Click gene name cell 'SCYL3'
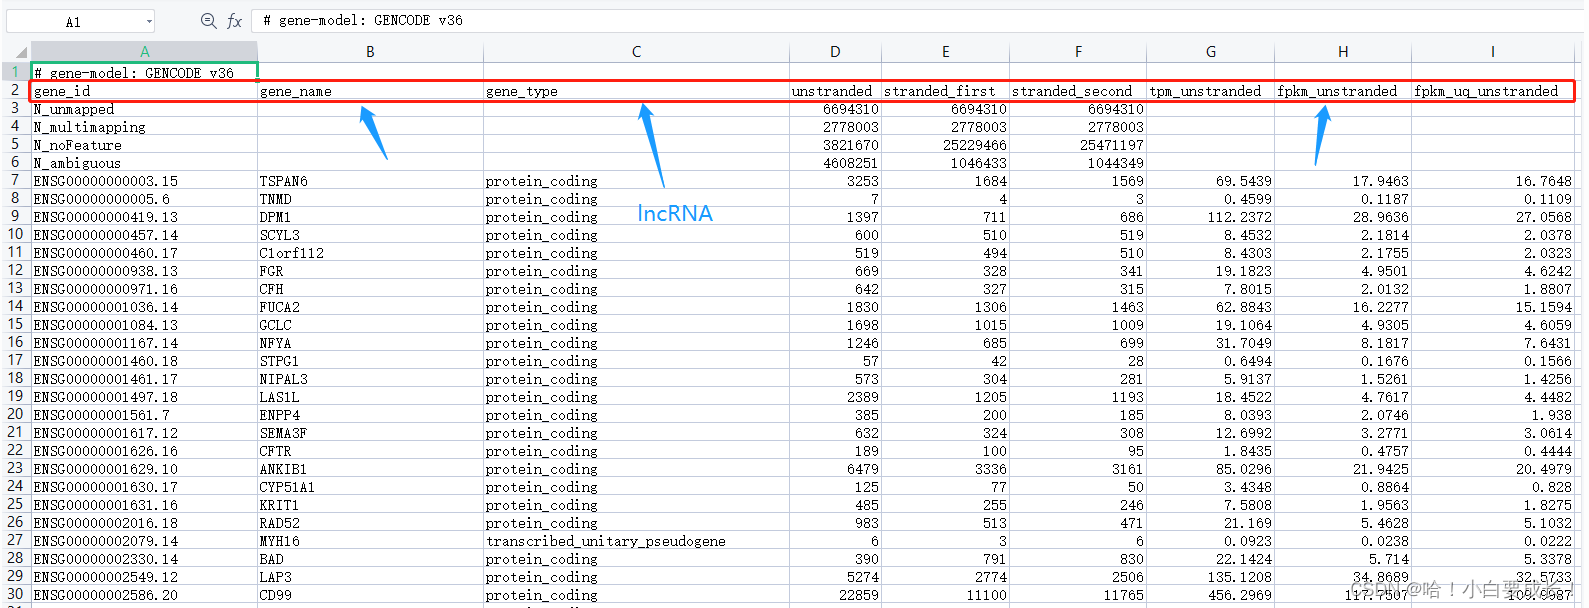 click(370, 235)
